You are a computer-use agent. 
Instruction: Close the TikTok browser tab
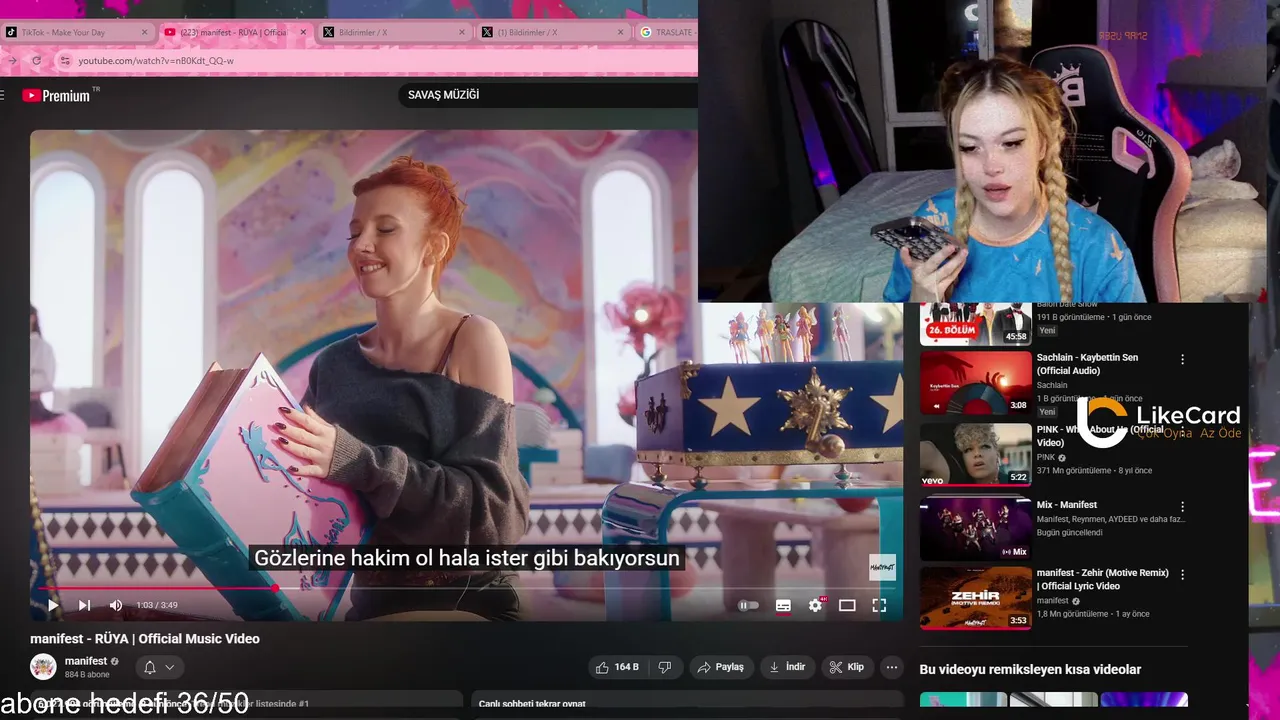(144, 32)
